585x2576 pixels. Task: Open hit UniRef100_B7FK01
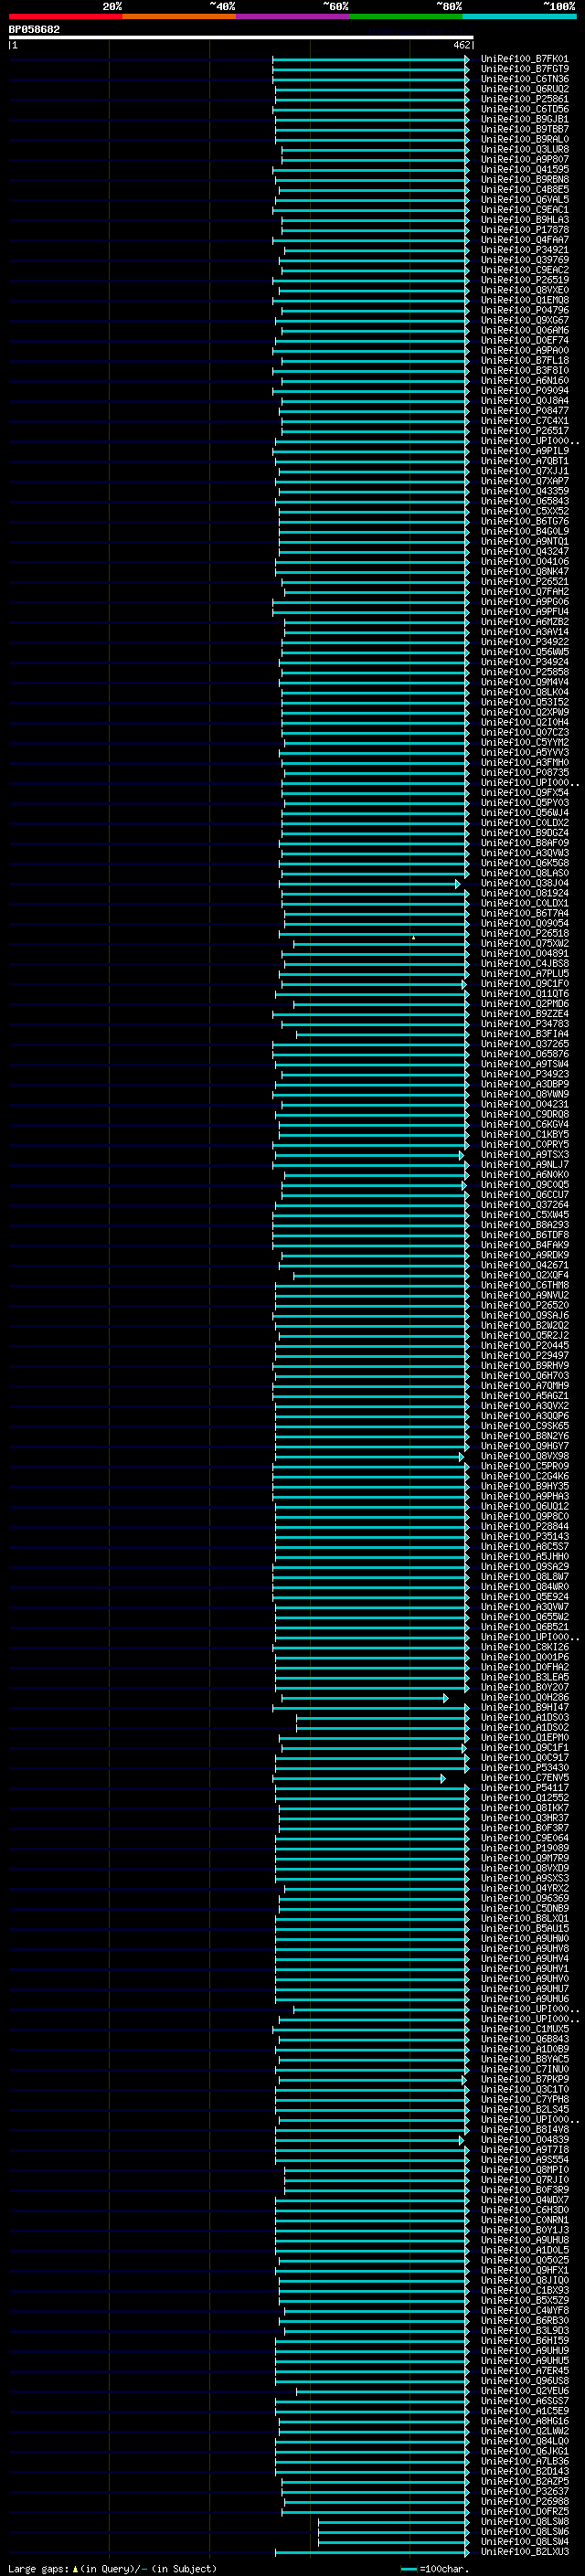point(525,59)
